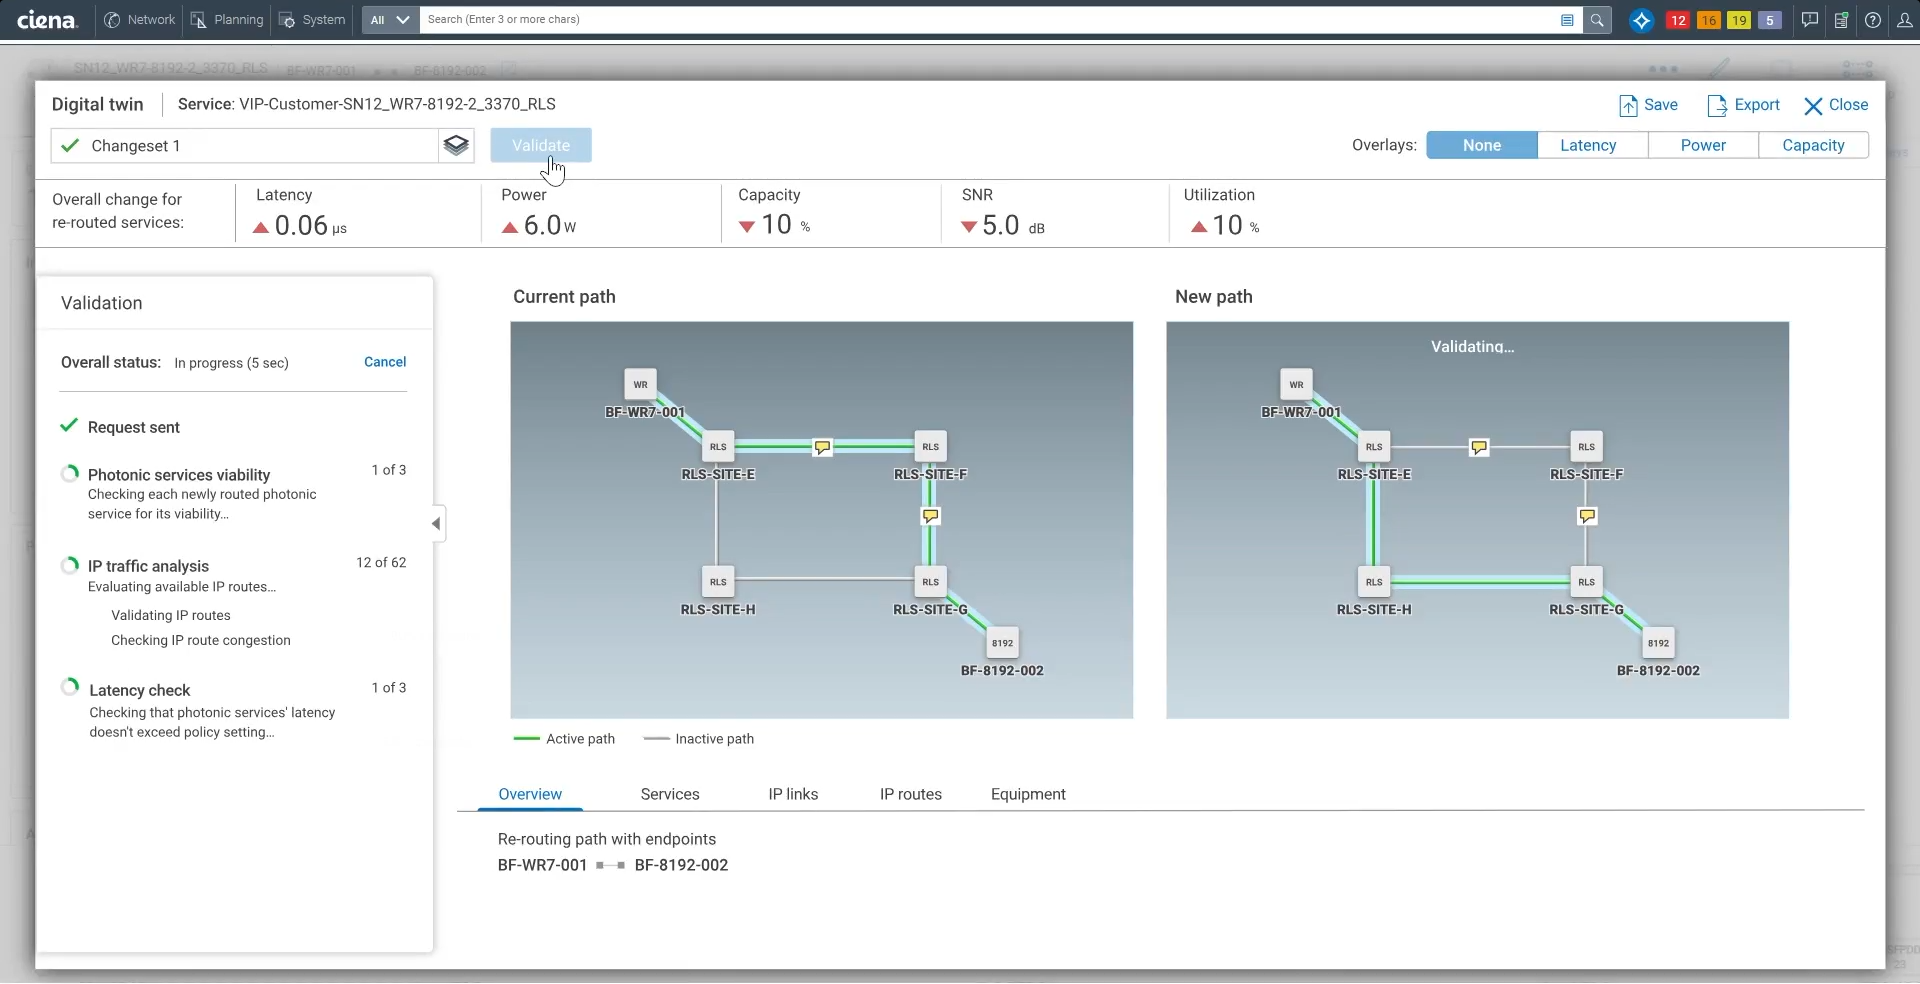This screenshot has height=984, width=1920.
Task: Click the '12 of 62' progress count
Action: tap(381, 562)
